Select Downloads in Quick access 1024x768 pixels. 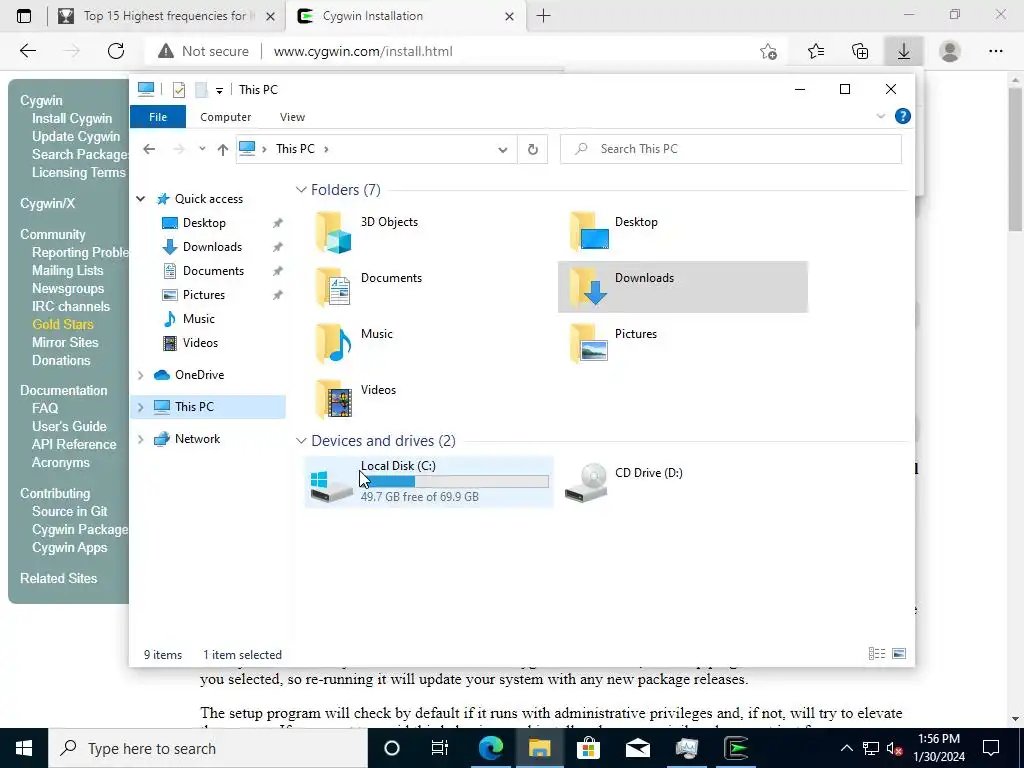212,247
